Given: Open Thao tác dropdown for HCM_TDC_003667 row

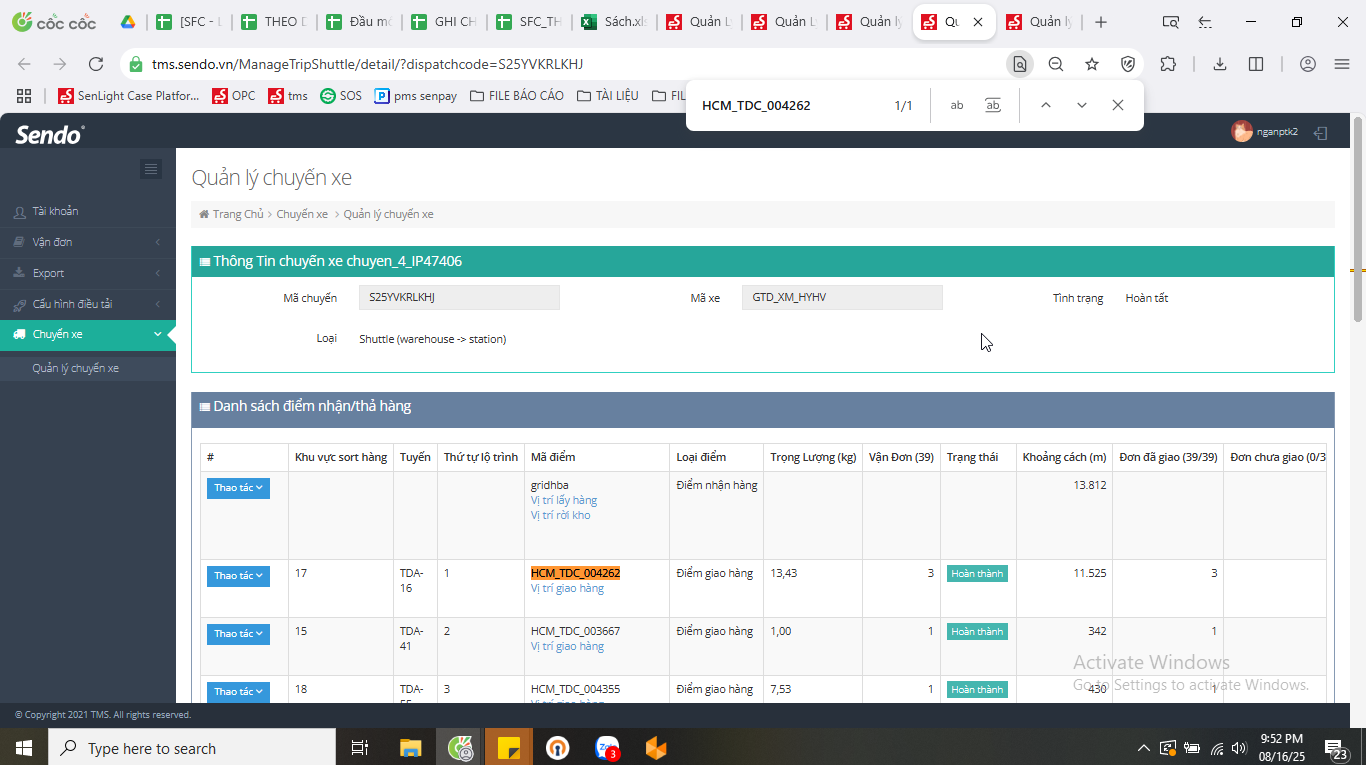Looking at the screenshot, I should (x=238, y=634).
